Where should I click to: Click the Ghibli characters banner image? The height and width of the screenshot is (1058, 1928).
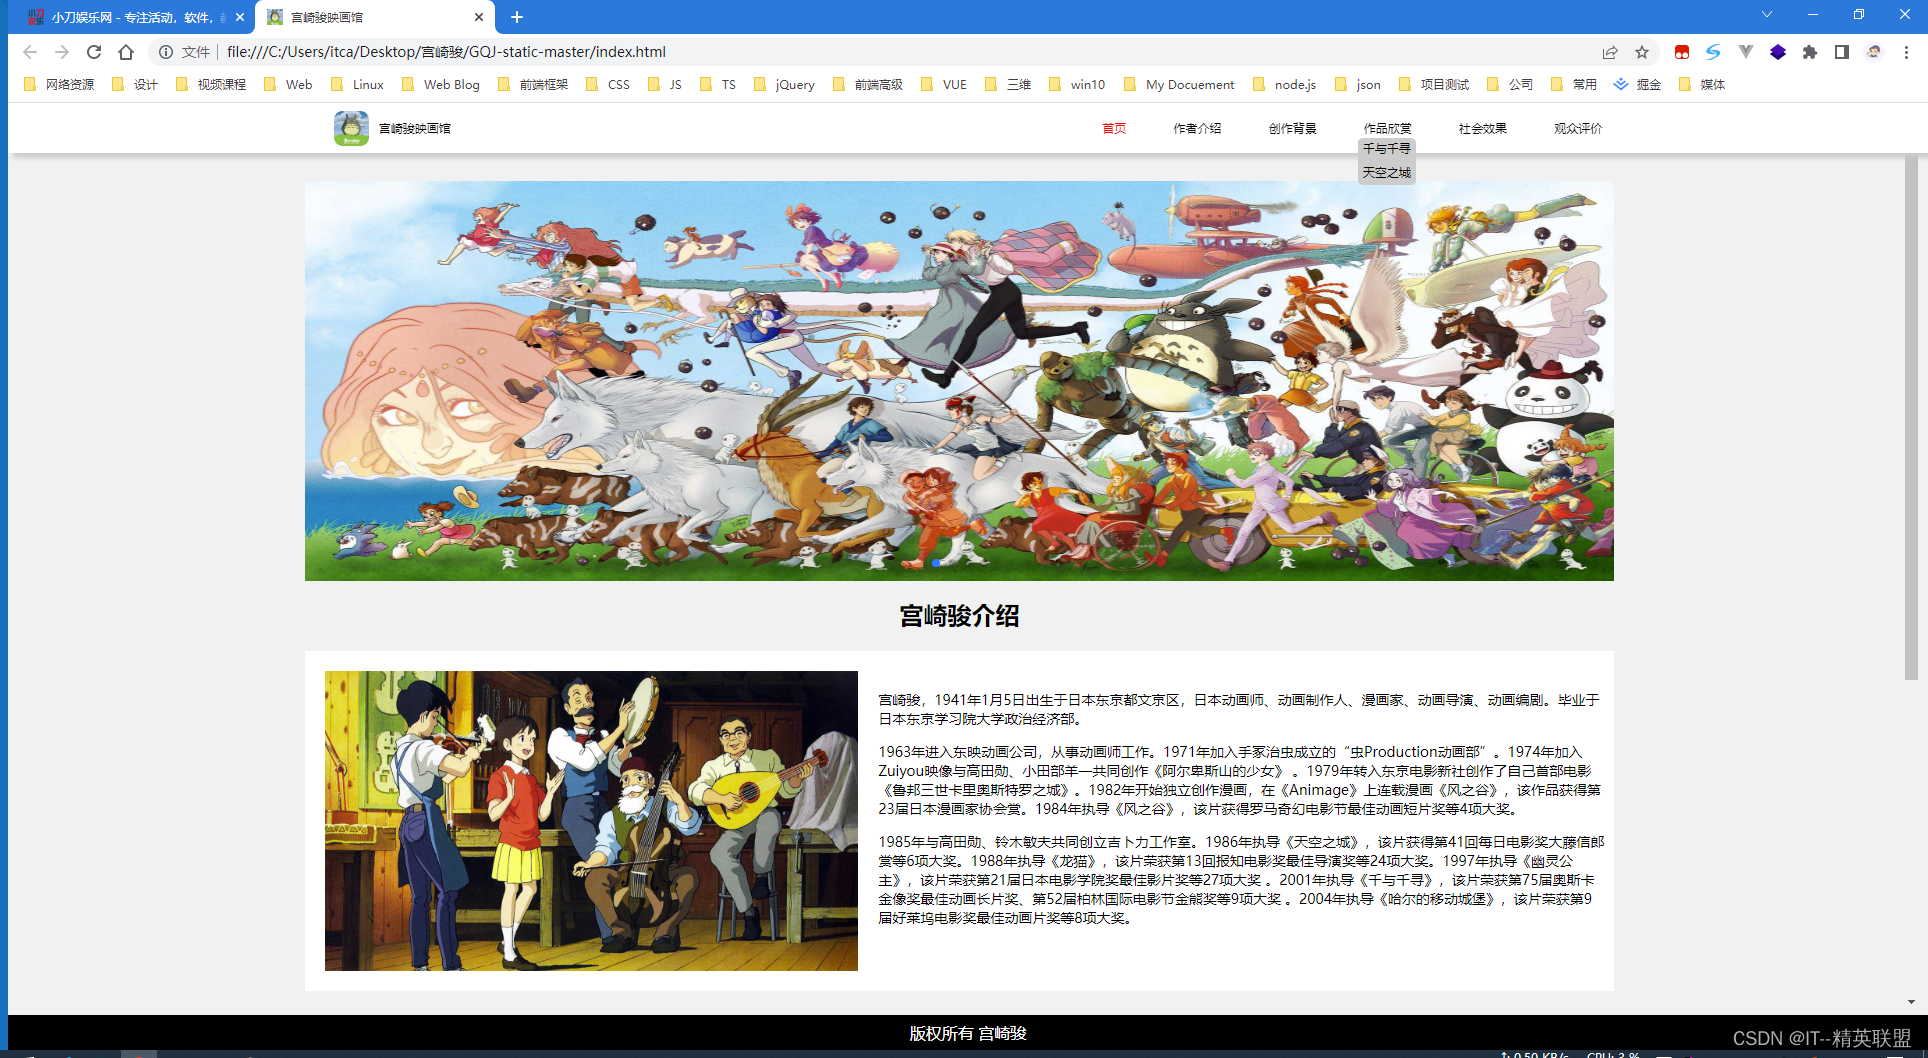[x=959, y=381]
